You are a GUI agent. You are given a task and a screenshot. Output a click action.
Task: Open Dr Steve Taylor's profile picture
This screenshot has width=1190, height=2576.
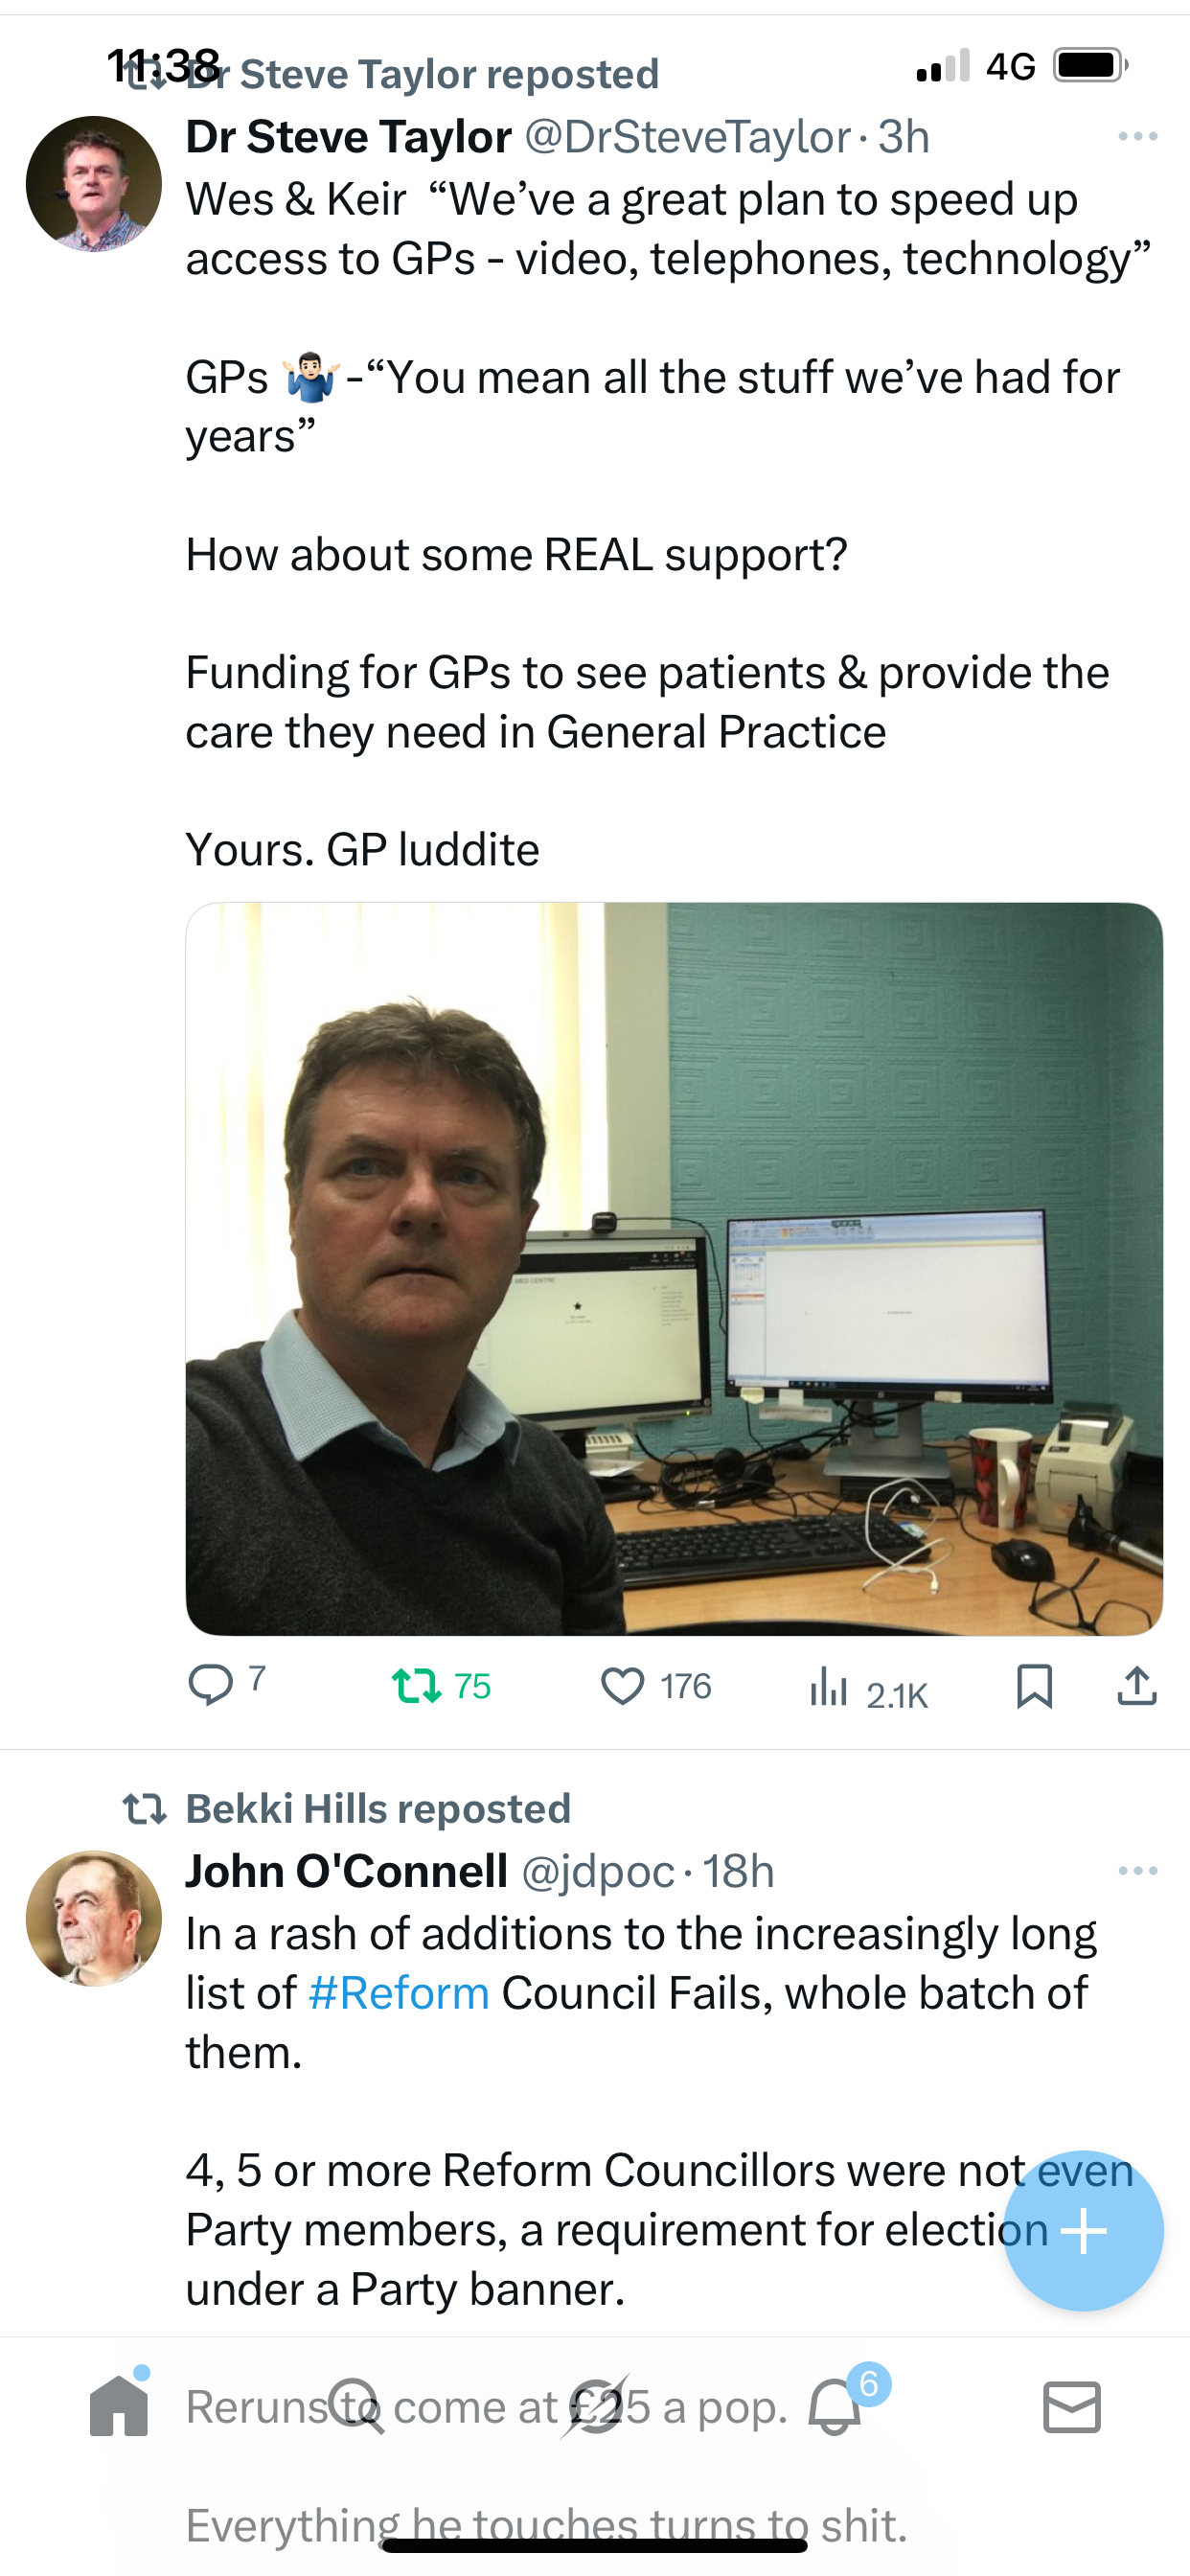click(x=94, y=184)
